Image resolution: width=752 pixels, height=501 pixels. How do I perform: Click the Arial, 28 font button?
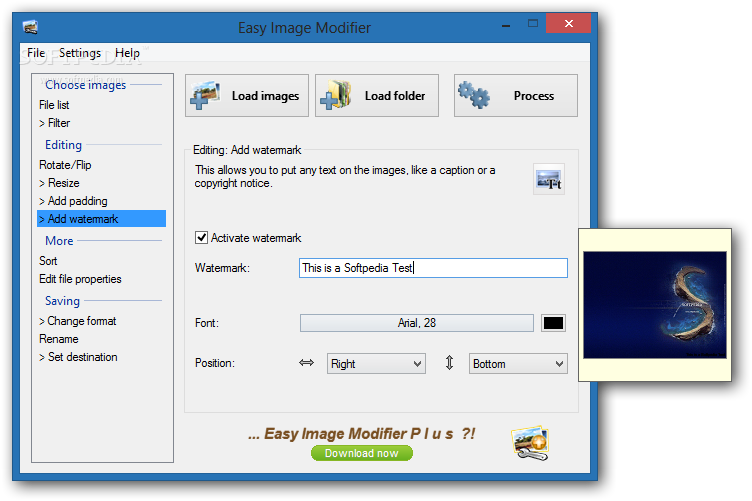(x=416, y=323)
